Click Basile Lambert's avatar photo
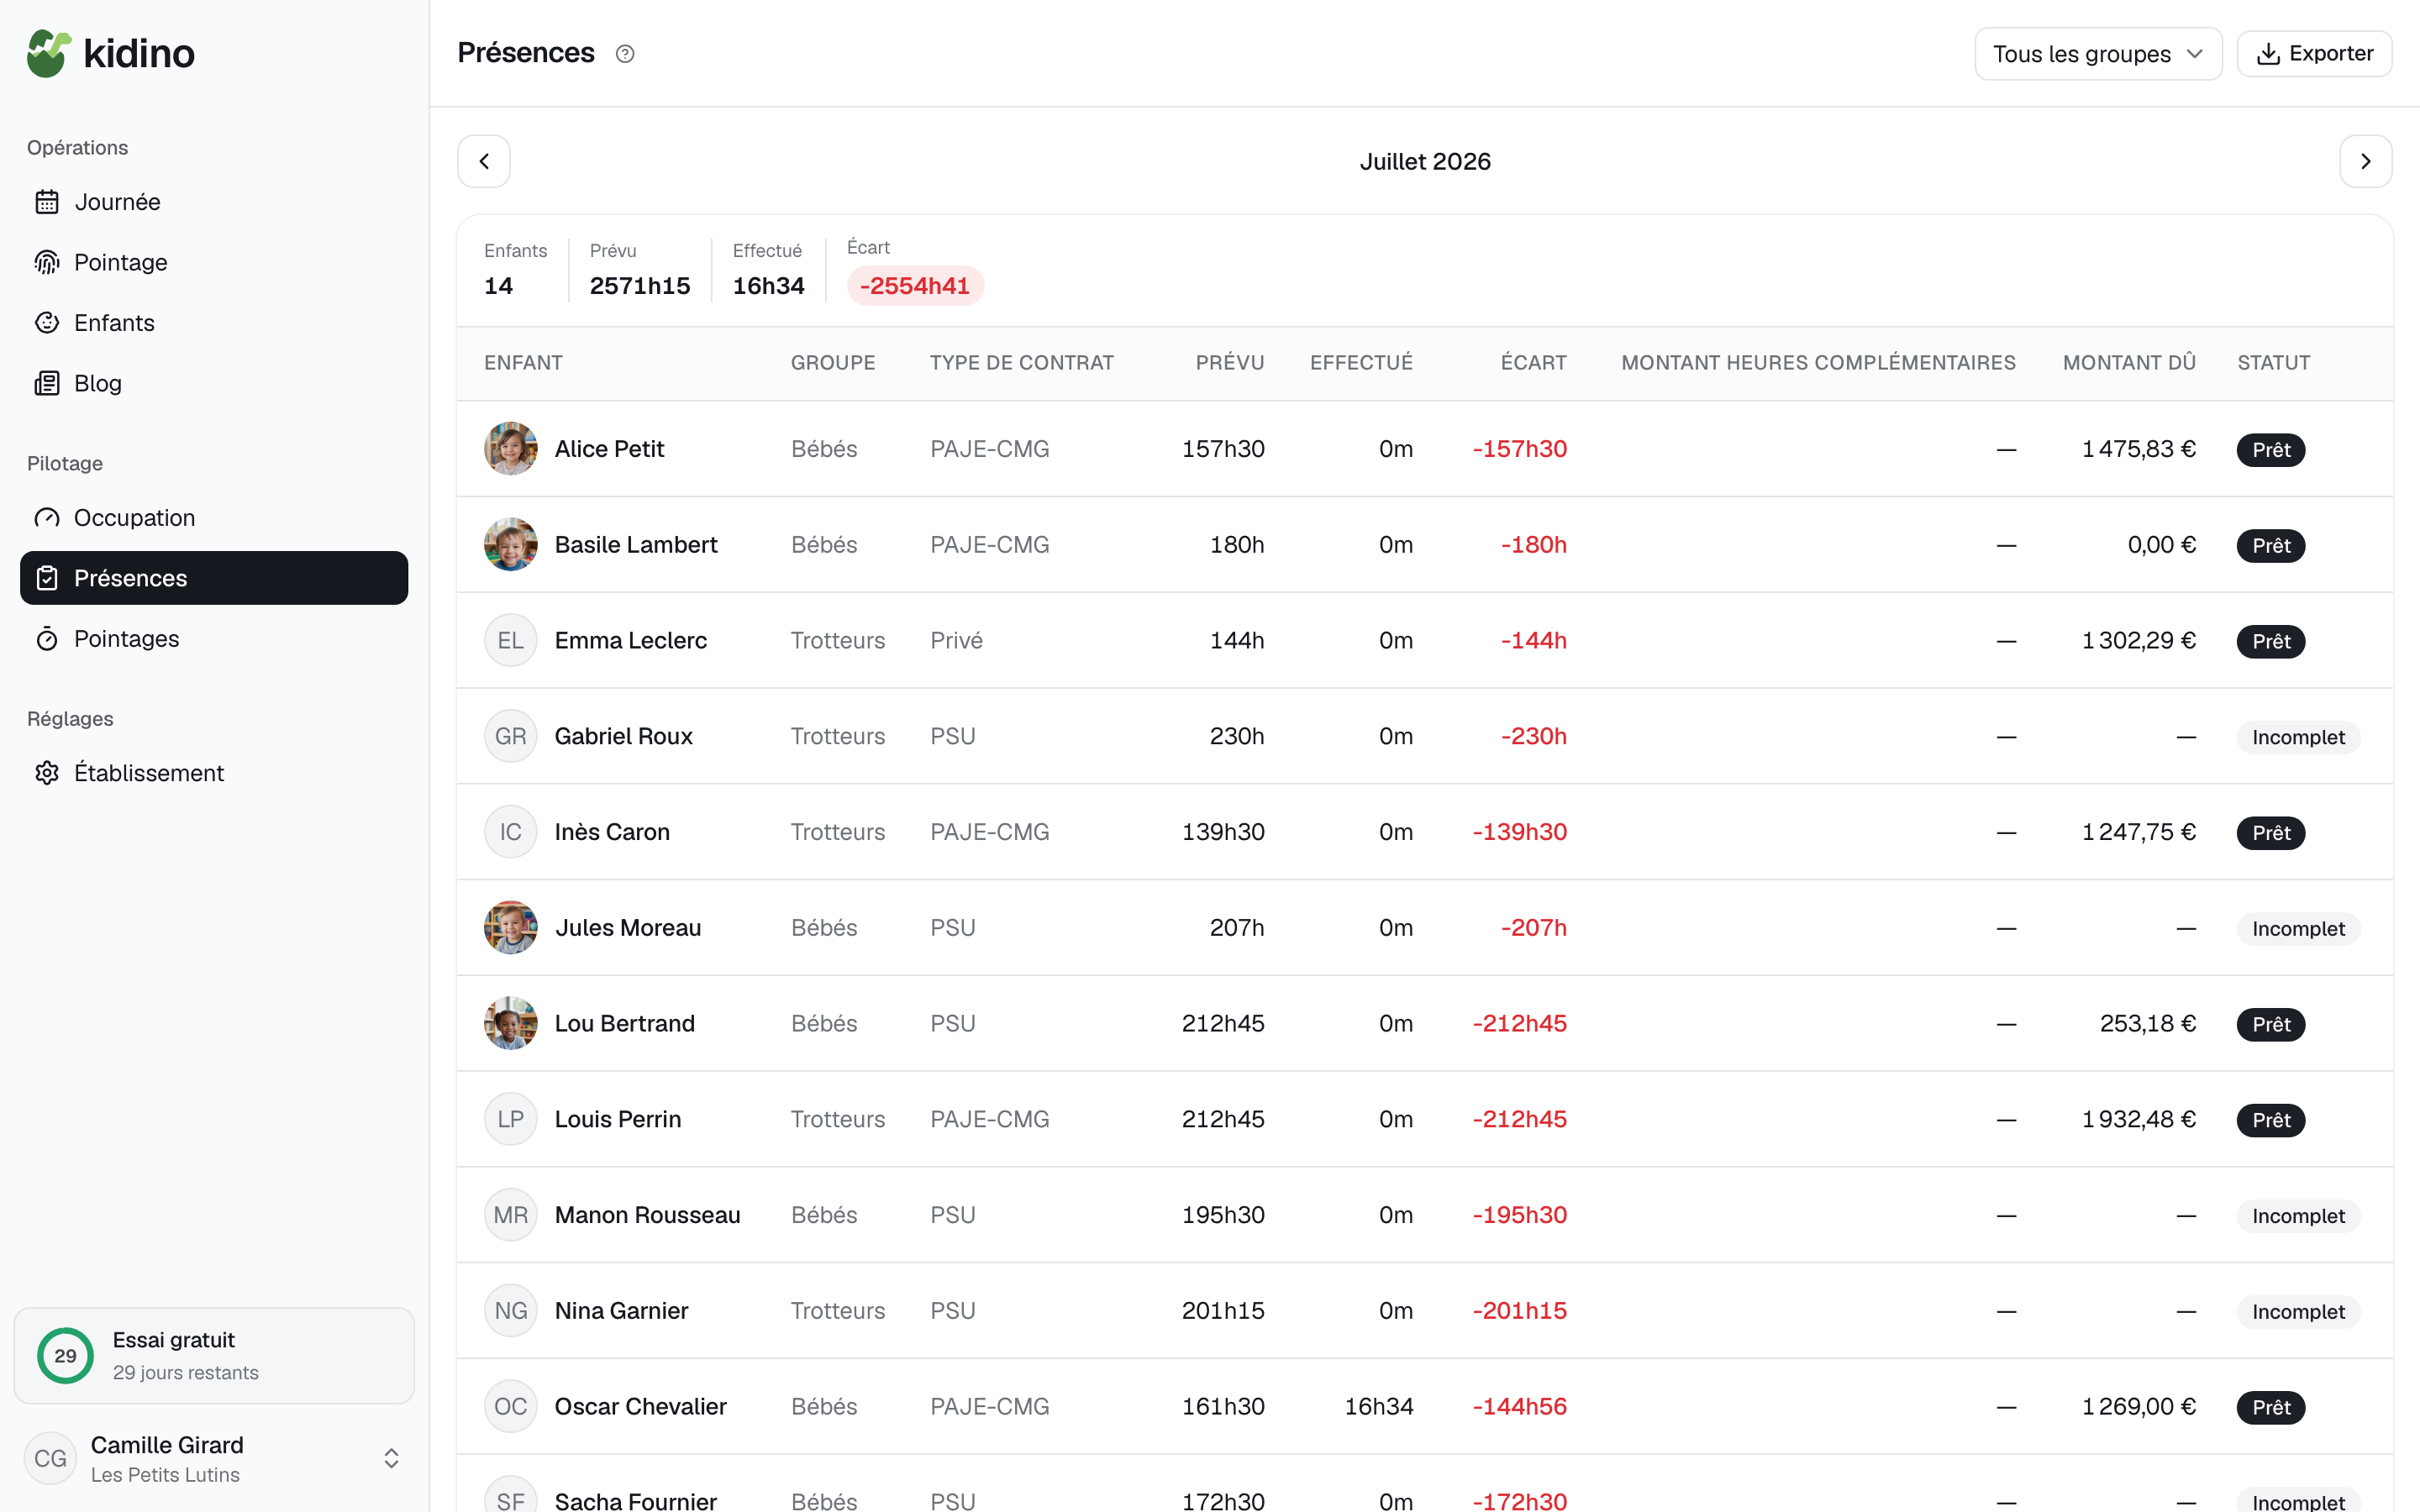 511,545
